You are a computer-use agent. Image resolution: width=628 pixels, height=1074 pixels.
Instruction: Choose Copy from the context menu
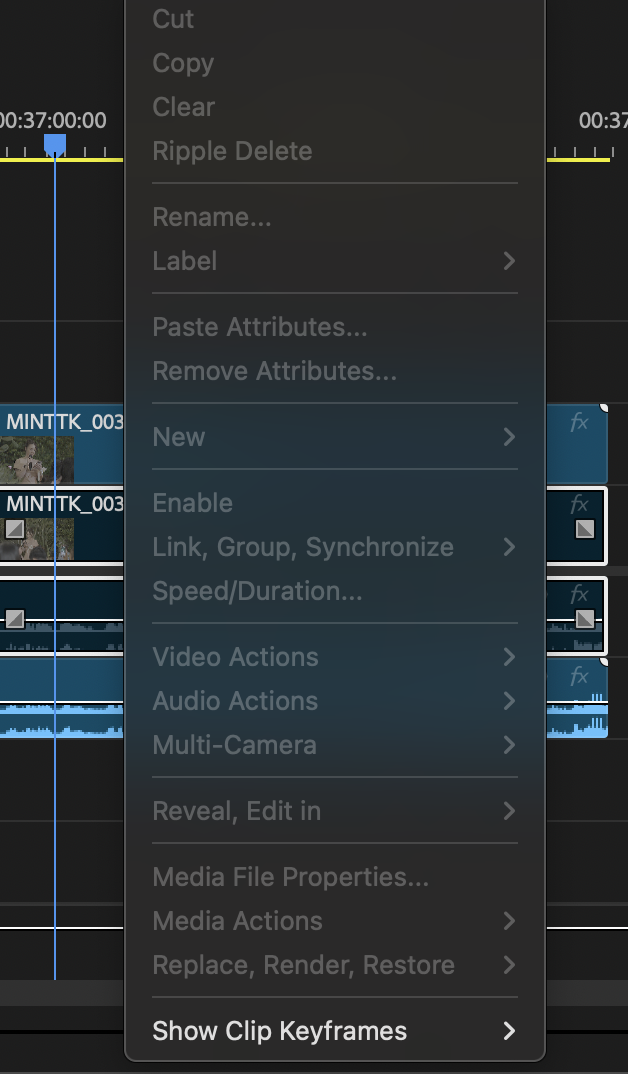(x=182, y=63)
